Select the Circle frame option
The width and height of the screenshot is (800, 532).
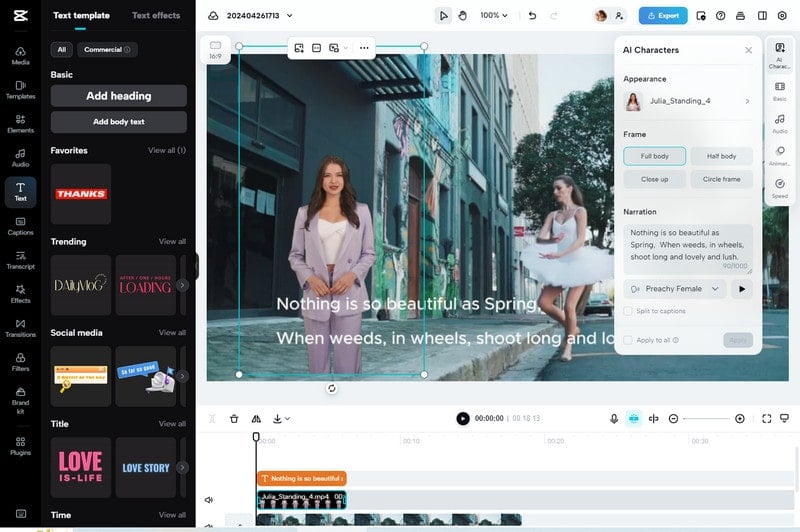pos(721,180)
